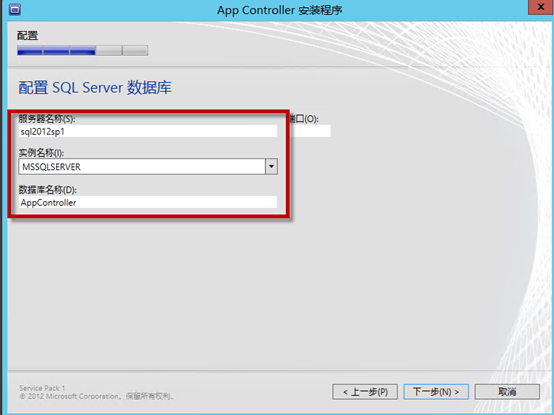Click the third filled progress bar segment
Image resolution: width=554 pixels, height=415 pixels.
click(x=83, y=51)
